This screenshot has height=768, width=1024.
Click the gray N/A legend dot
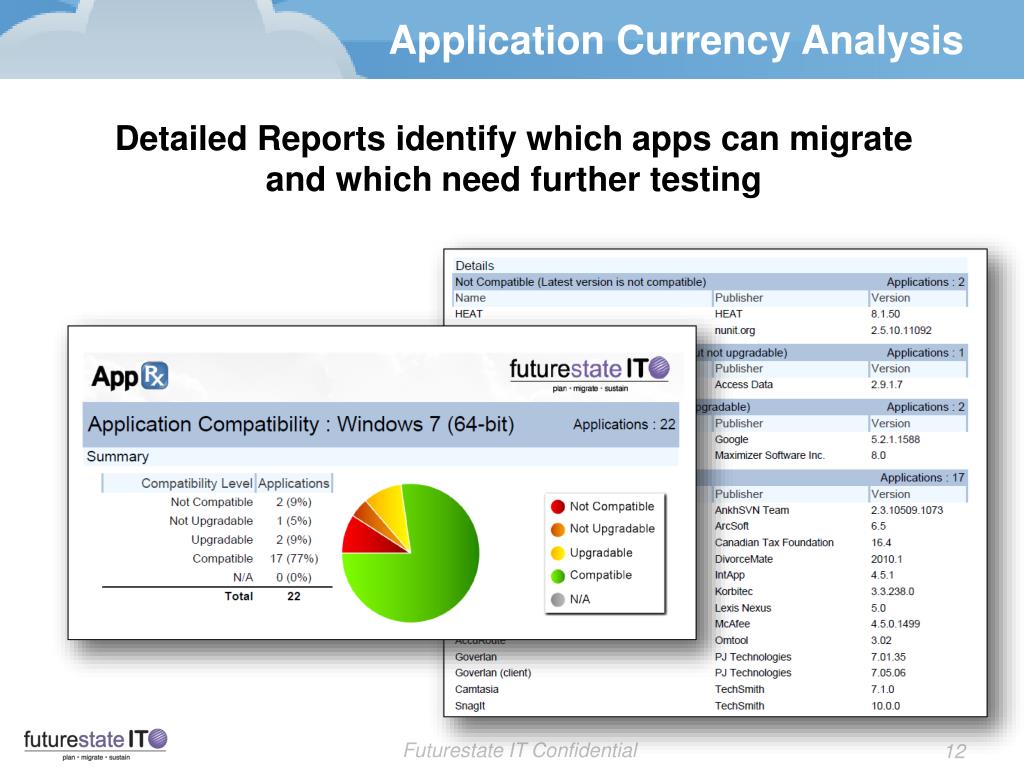coord(558,600)
